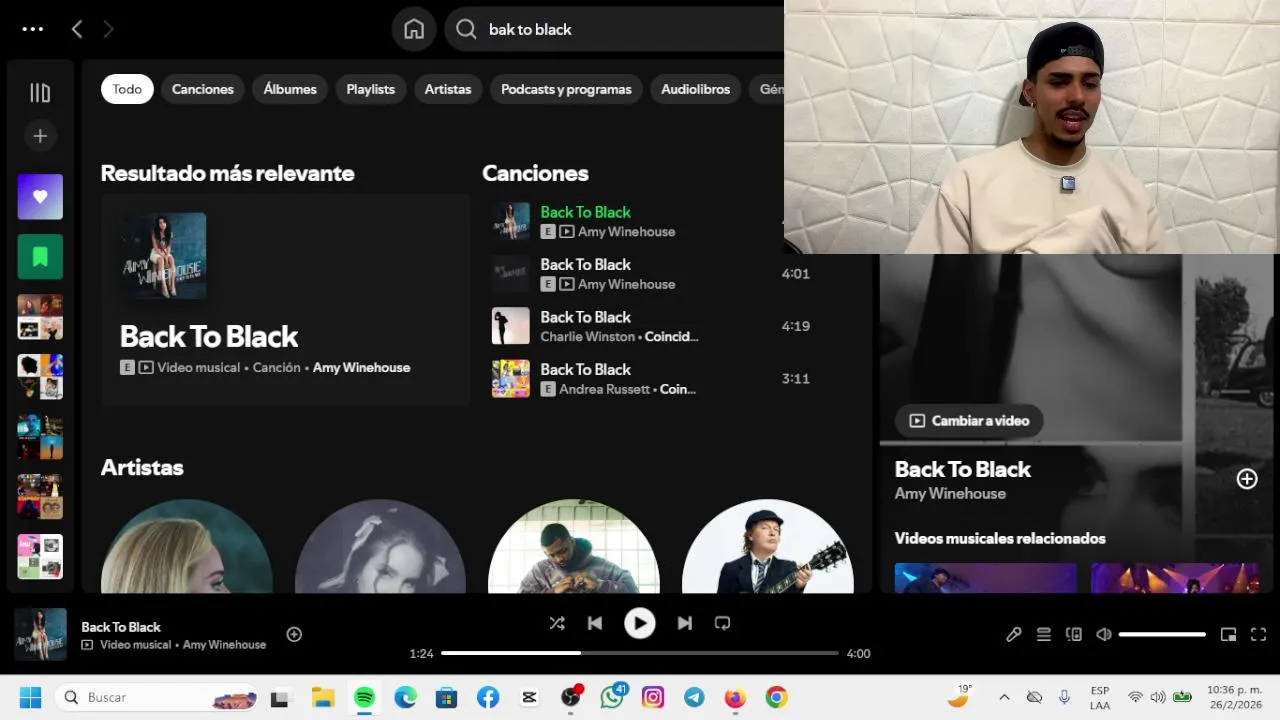Click the playback progress bar

click(x=640, y=653)
